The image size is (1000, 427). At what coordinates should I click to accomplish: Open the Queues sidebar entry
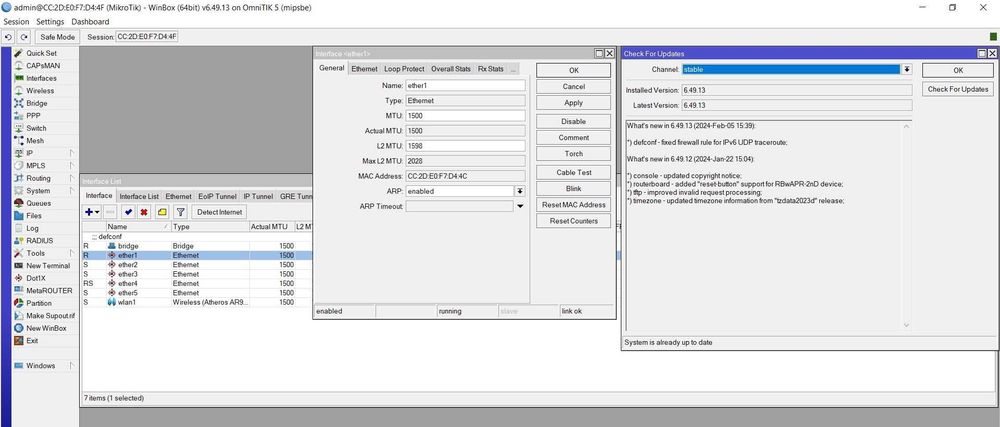point(38,203)
